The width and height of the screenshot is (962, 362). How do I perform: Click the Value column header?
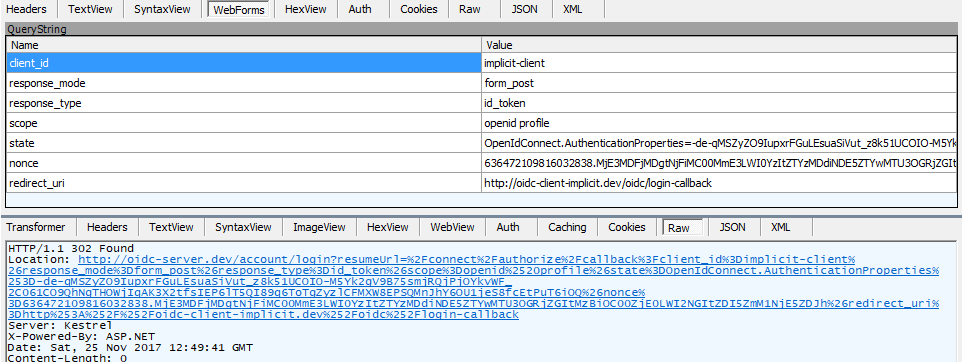pos(721,45)
